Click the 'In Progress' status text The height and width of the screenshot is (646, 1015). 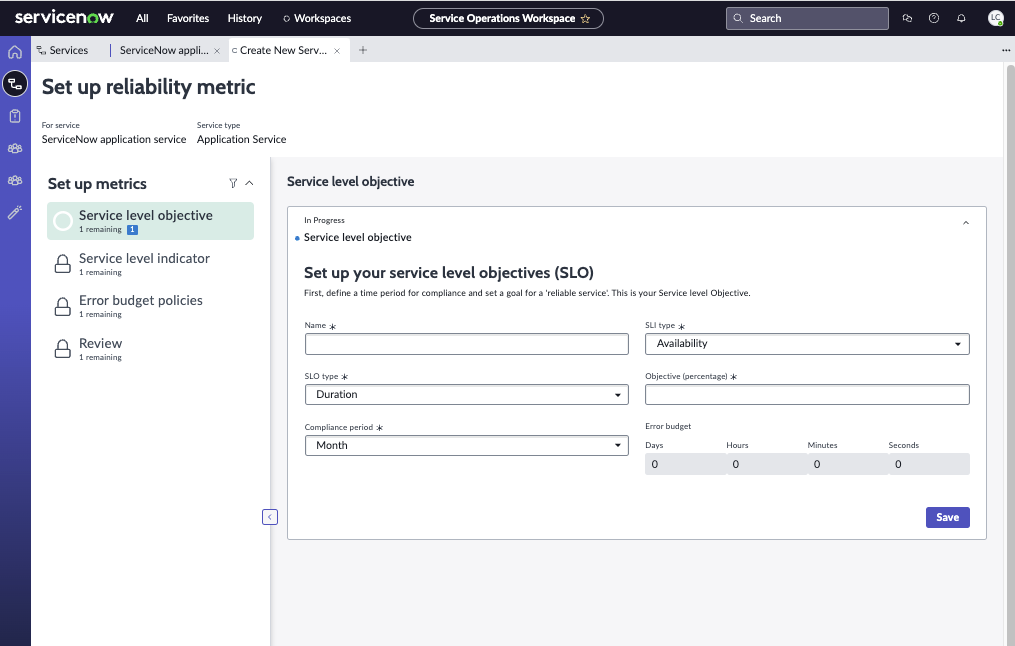324,220
